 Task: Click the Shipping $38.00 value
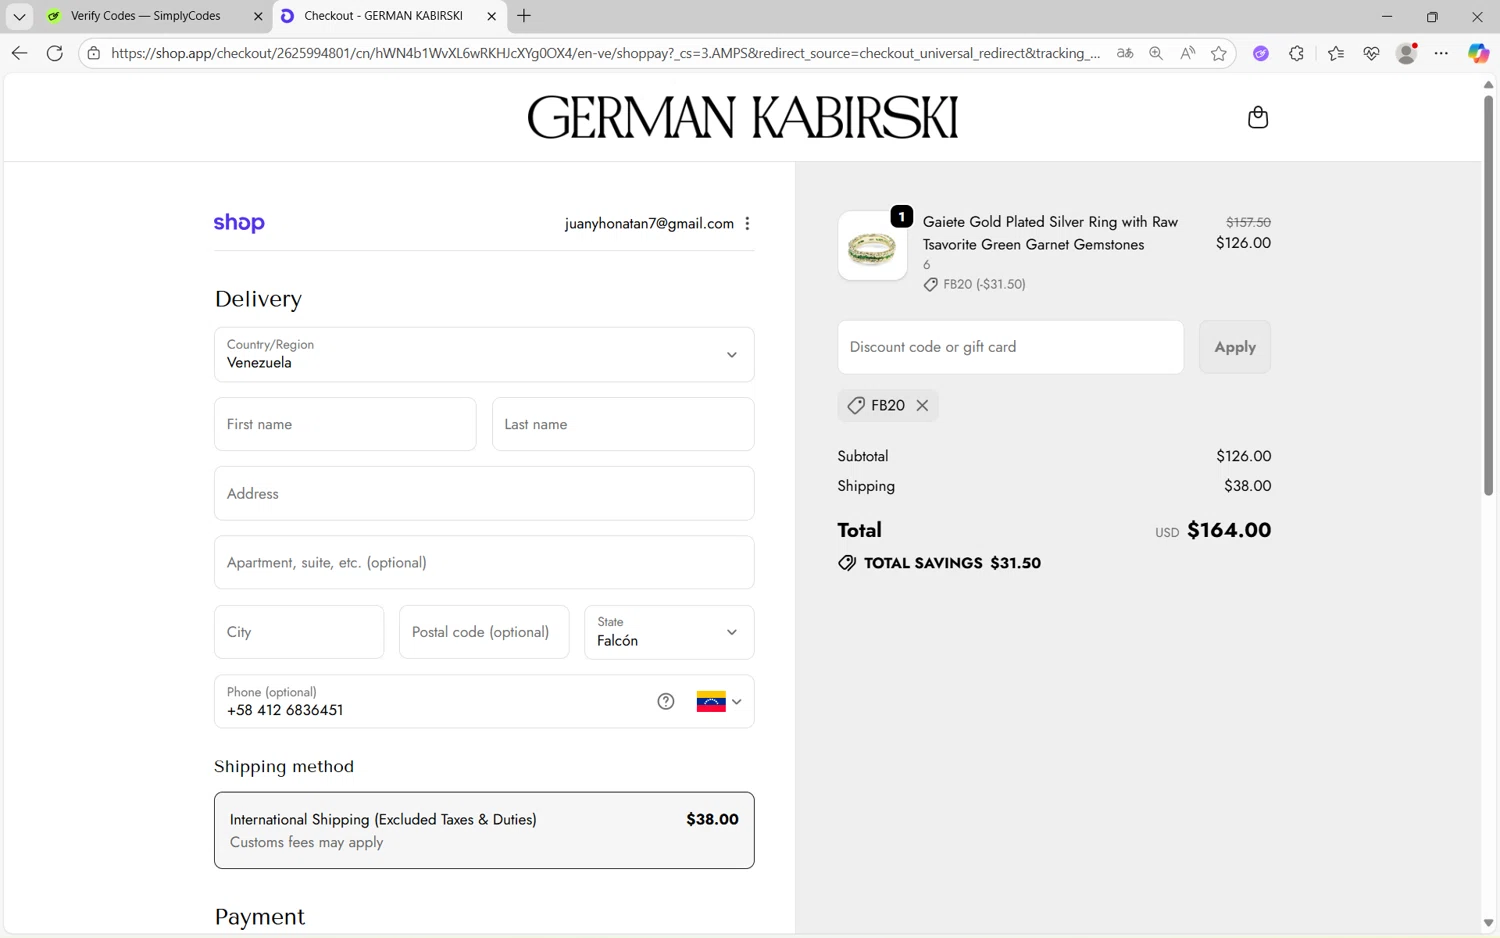[x=1247, y=486]
